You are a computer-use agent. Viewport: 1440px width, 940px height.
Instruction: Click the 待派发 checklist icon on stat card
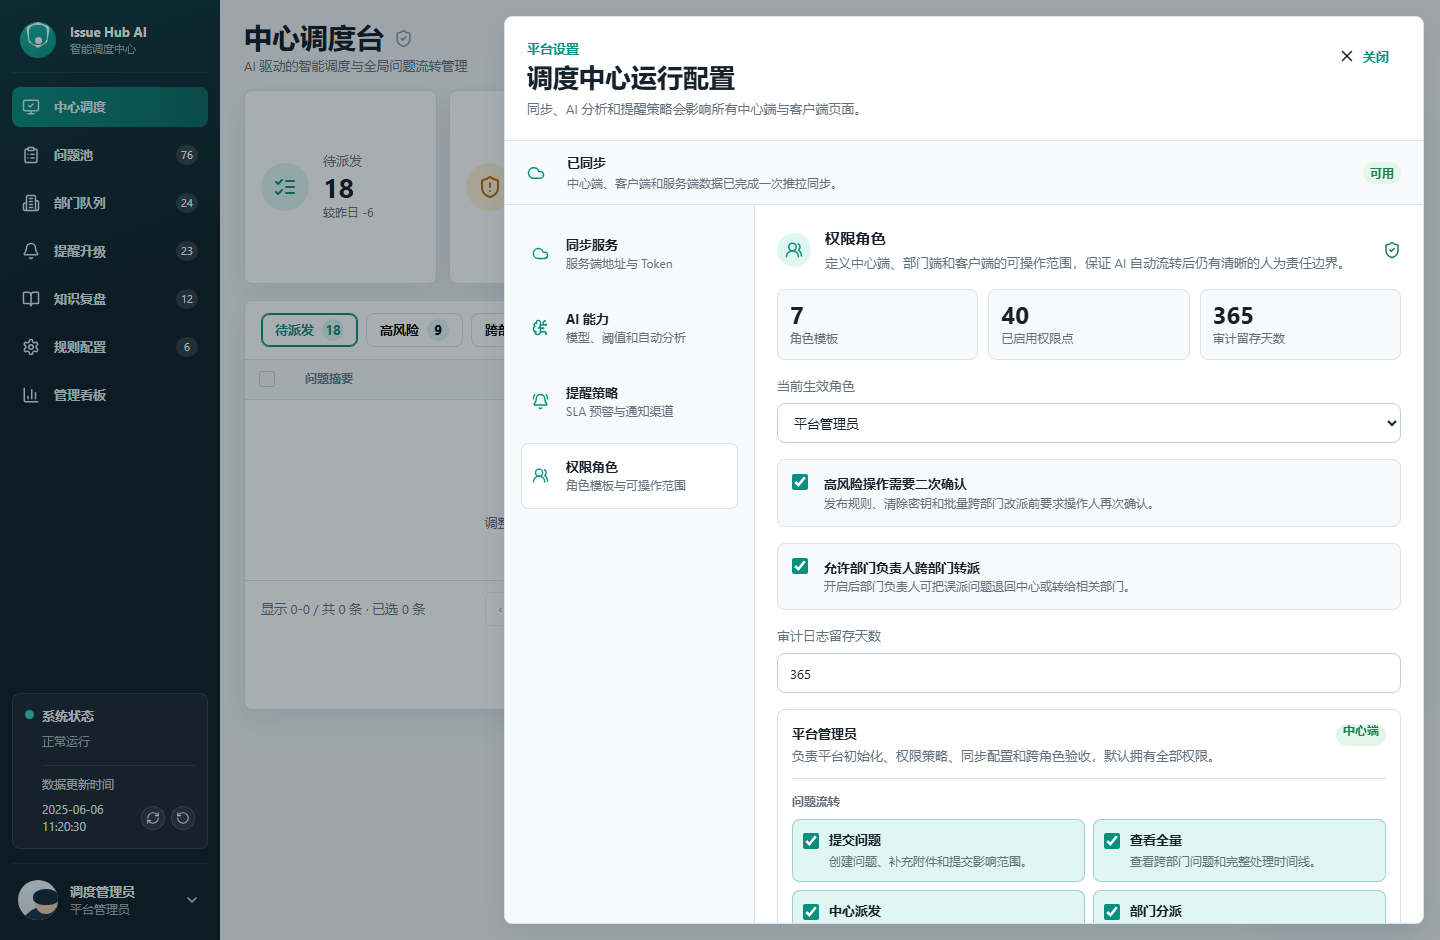[x=285, y=187]
